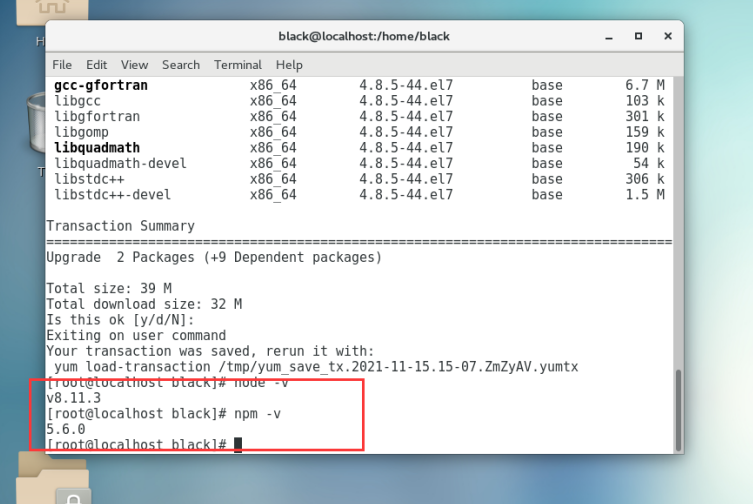Click the npm -v command line
This screenshot has width=753, height=504.
pos(163,414)
